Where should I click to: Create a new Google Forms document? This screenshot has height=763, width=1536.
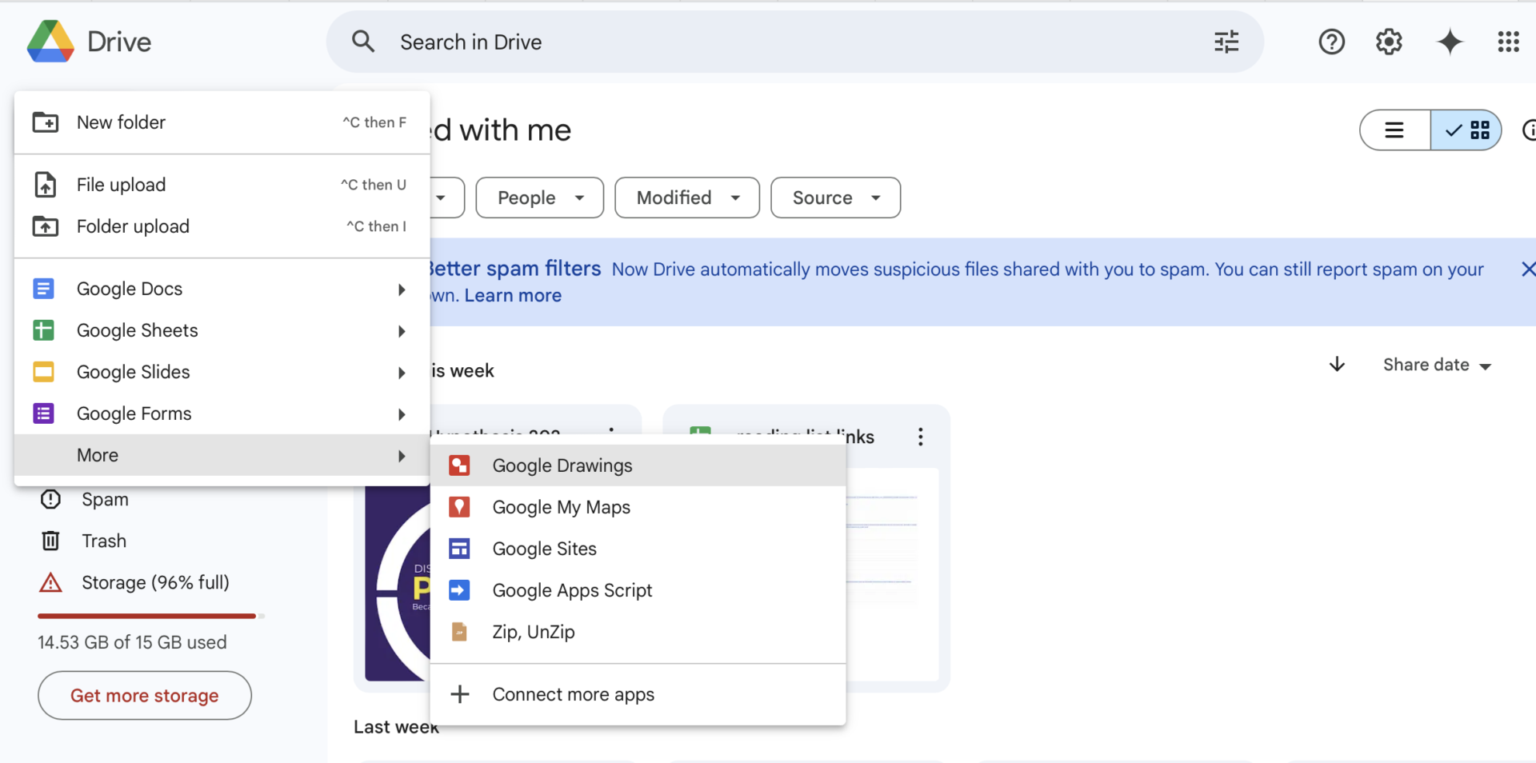tap(134, 413)
